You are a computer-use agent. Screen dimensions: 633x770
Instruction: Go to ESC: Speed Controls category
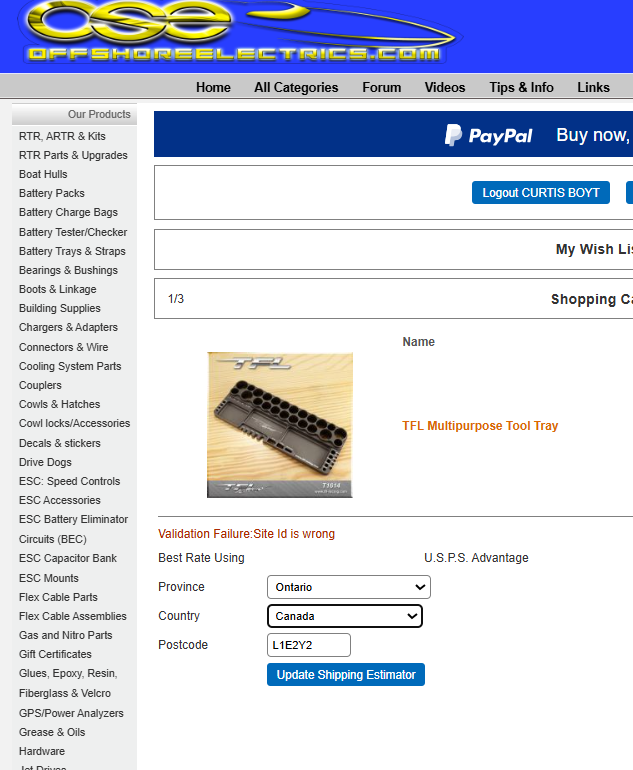[x=69, y=481]
